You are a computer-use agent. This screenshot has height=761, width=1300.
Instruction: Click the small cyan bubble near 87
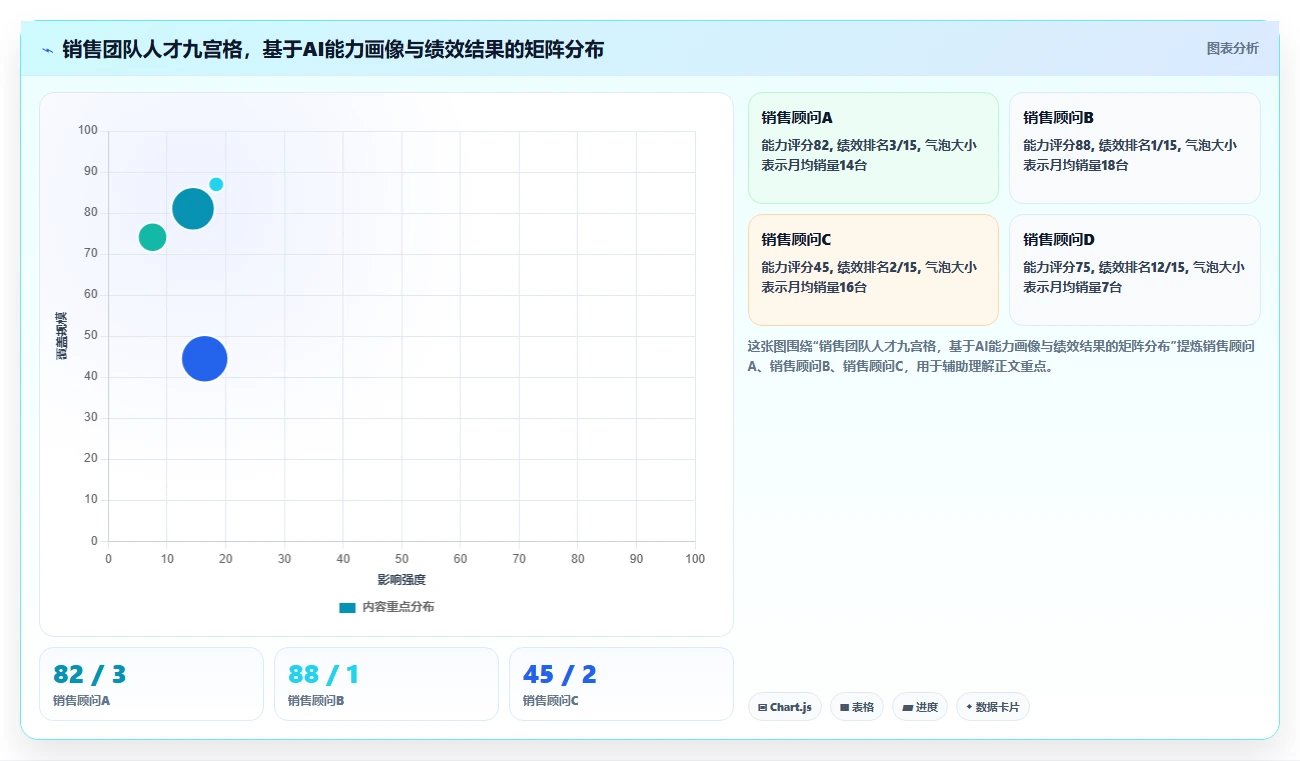(216, 184)
